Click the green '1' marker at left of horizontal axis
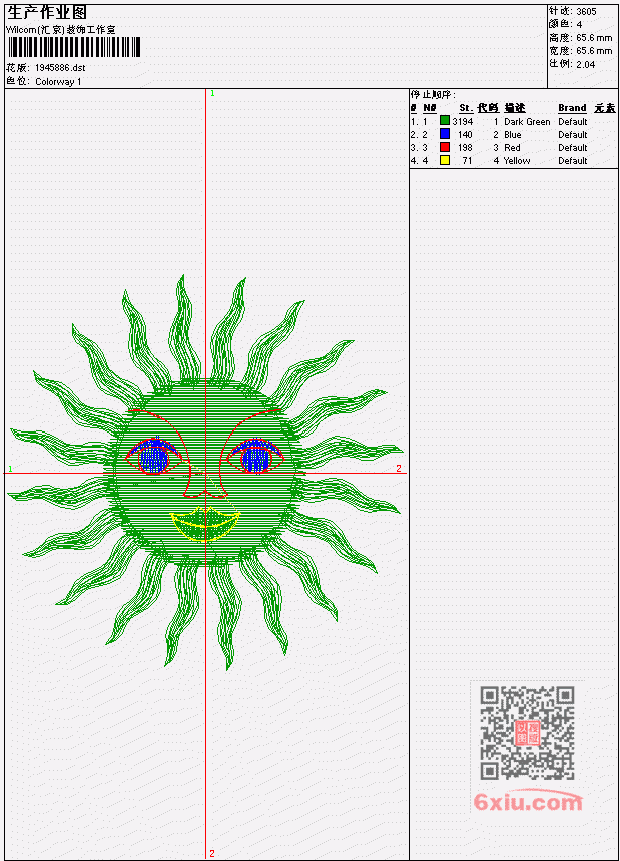Screen dimensions: 620x861 pyautogui.click(x=10, y=469)
